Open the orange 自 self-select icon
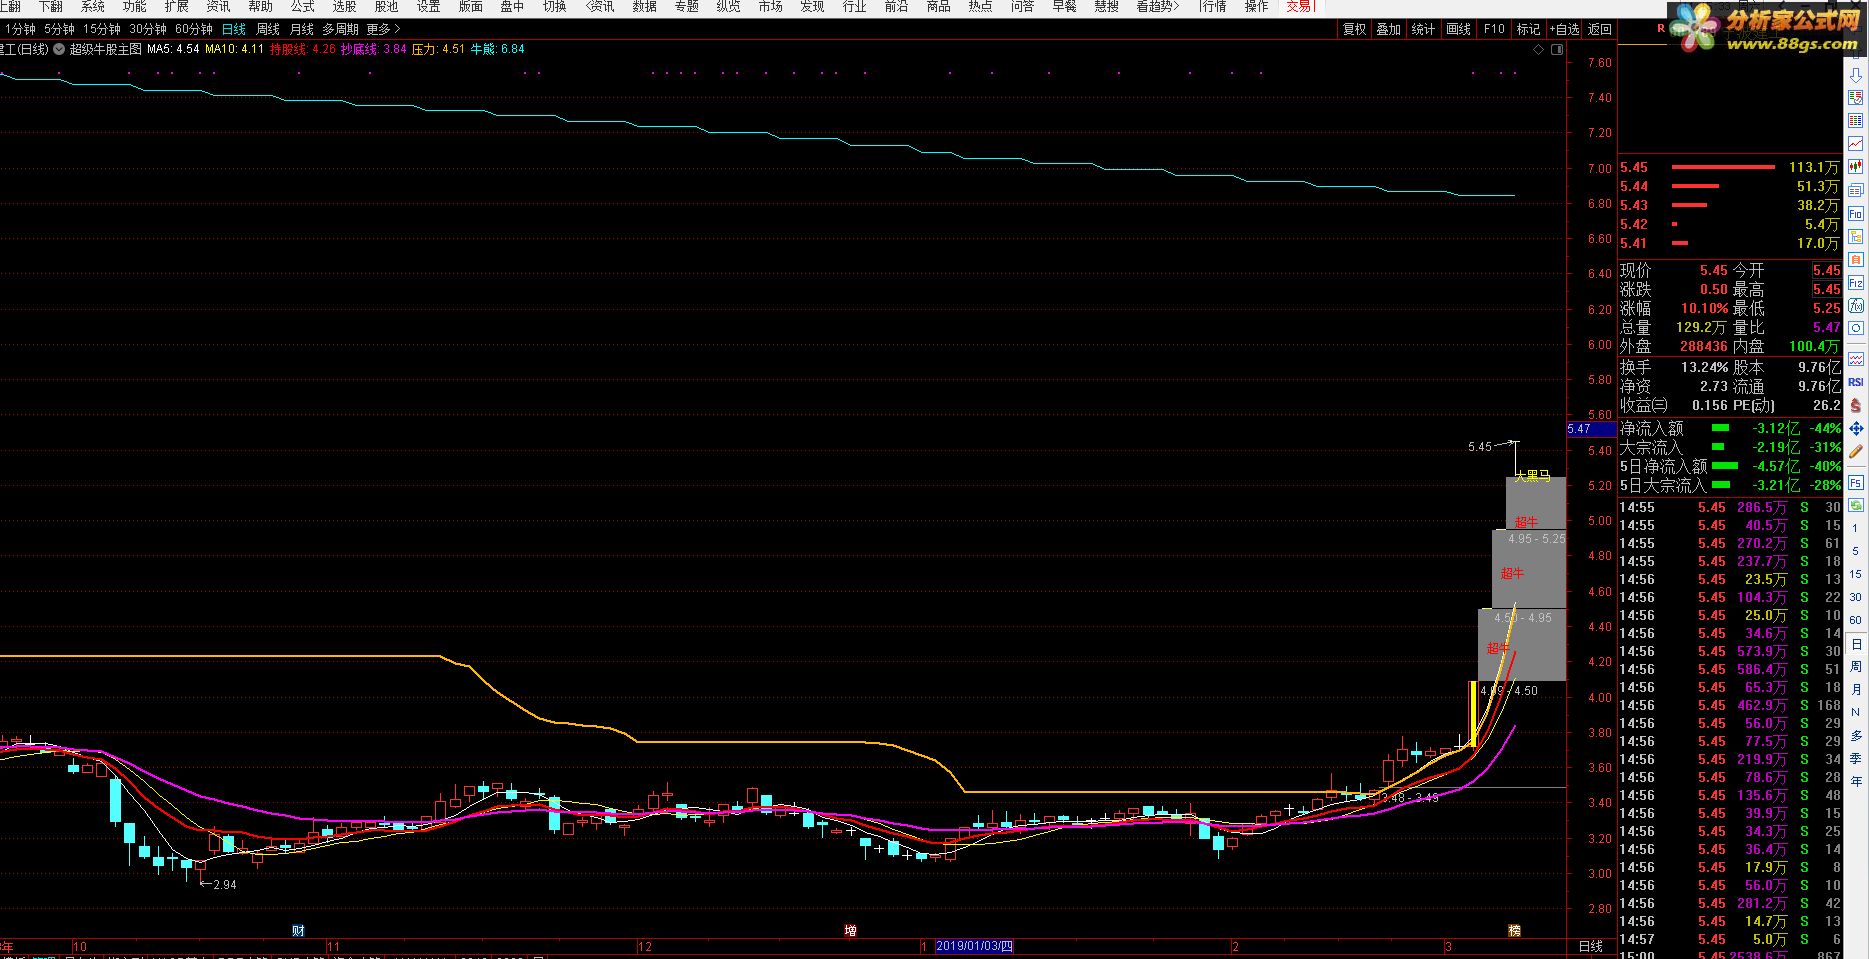The image size is (1869, 959). (x=1856, y=259)
